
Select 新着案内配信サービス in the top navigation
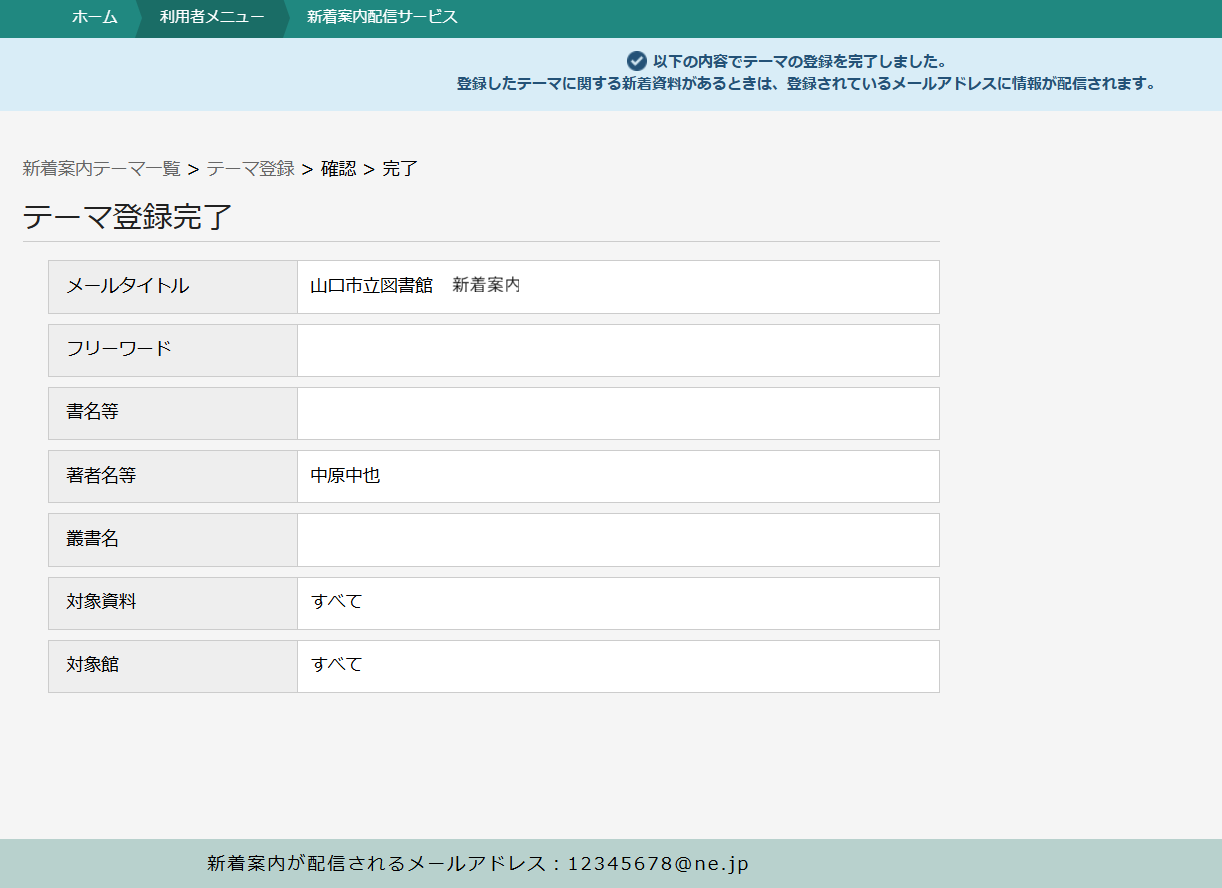(382, 17)
